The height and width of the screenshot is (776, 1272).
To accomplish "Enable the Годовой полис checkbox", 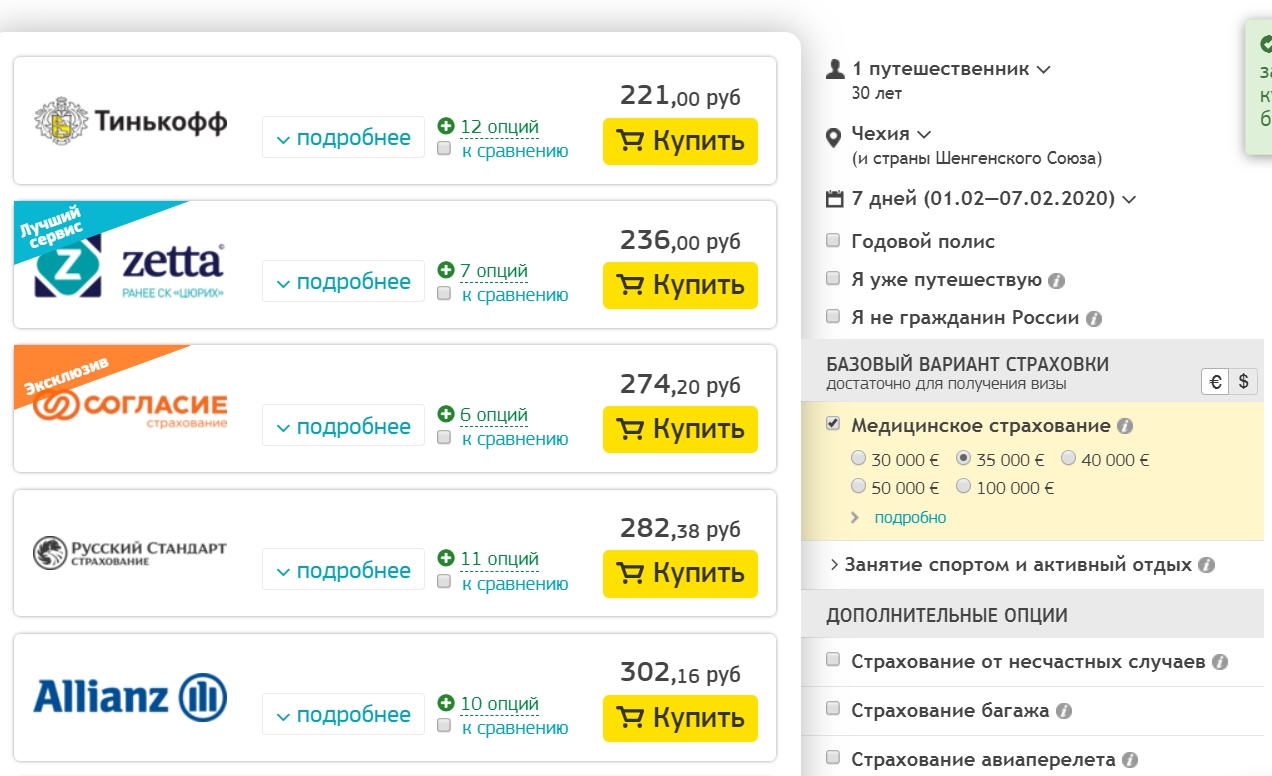I will [x=833, y=241].
